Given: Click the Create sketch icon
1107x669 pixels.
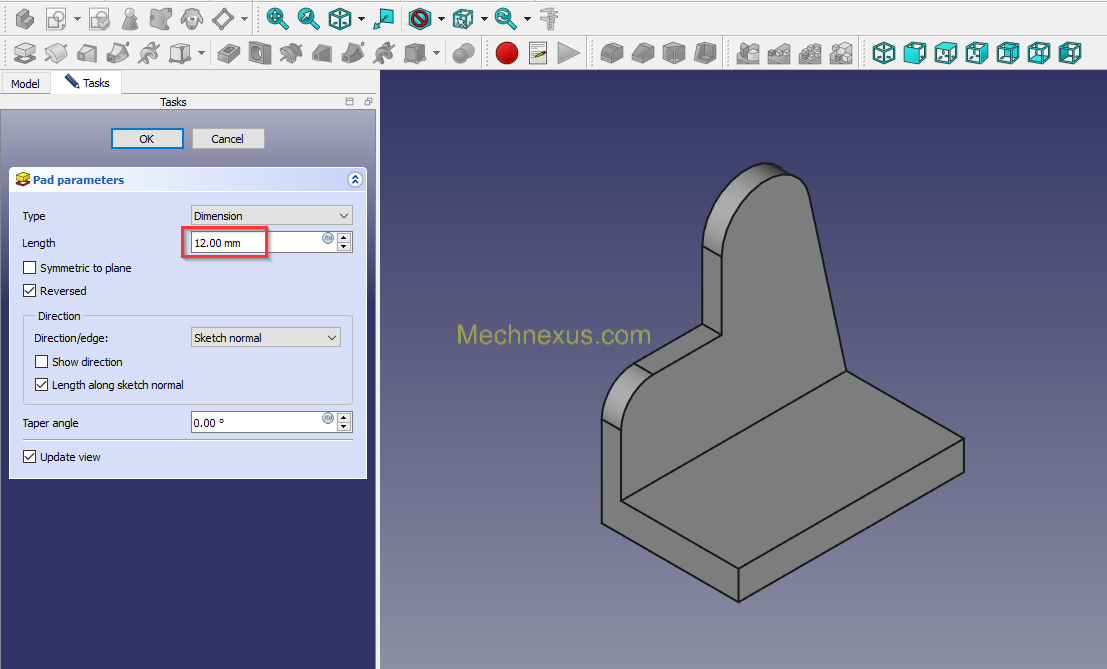Looking at the screenshot, I should coord(56,19).
